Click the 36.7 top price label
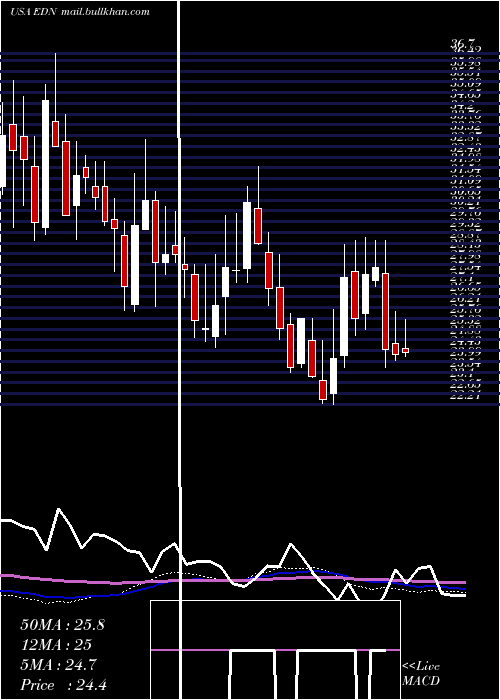Image resolution: width=500 pixels, height=700 pixels. [462, 44]
